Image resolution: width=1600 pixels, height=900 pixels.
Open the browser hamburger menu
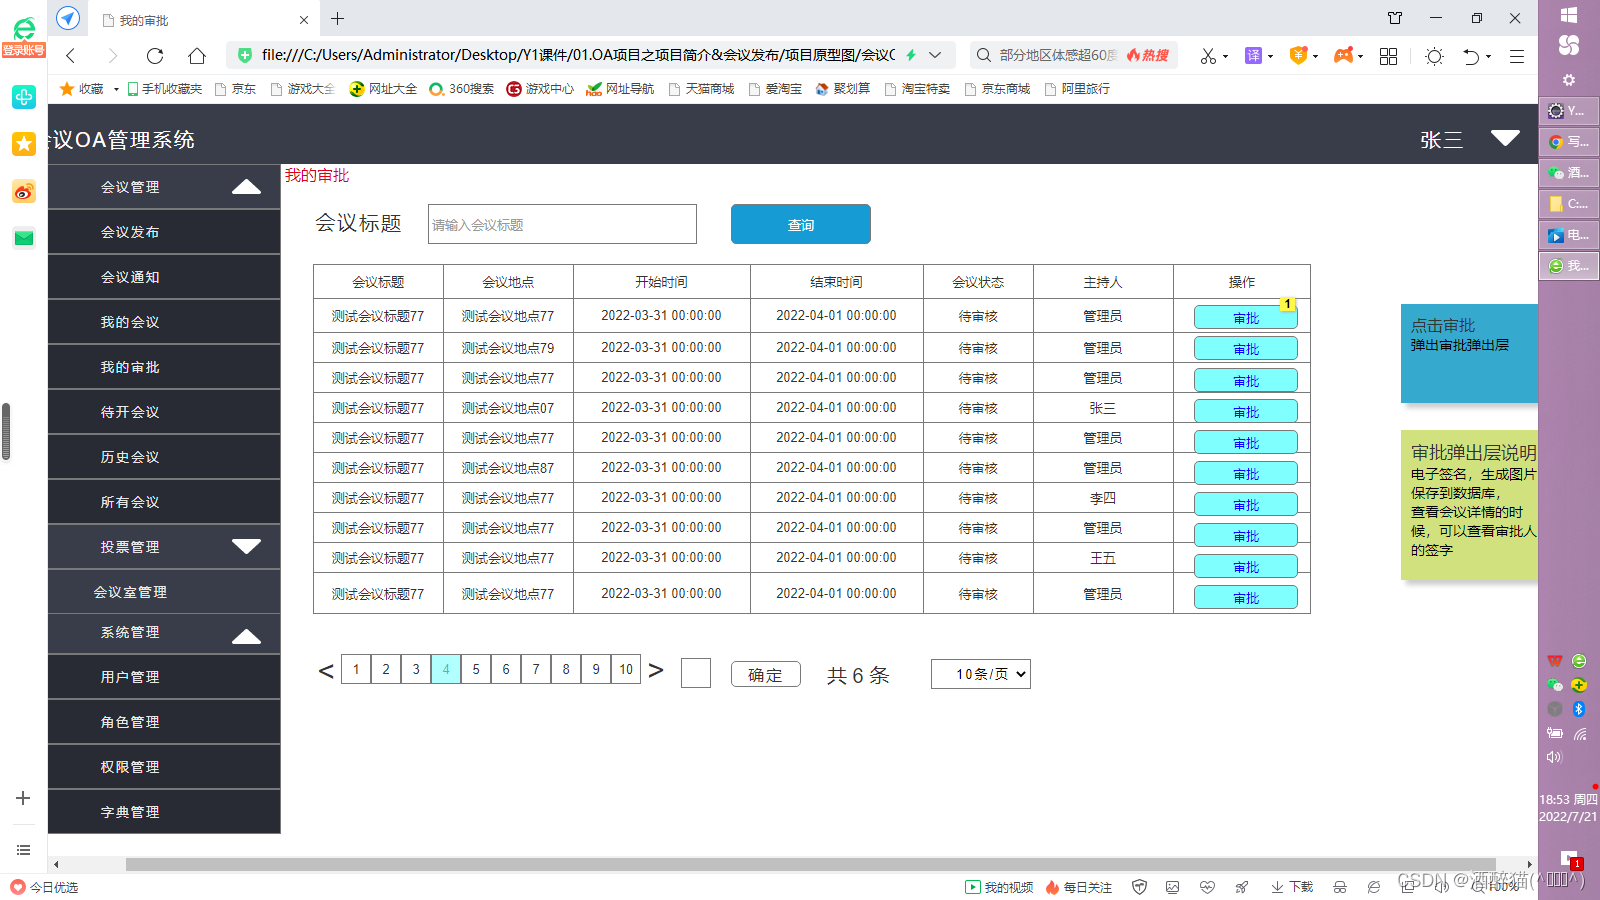tap(1517, 56)
